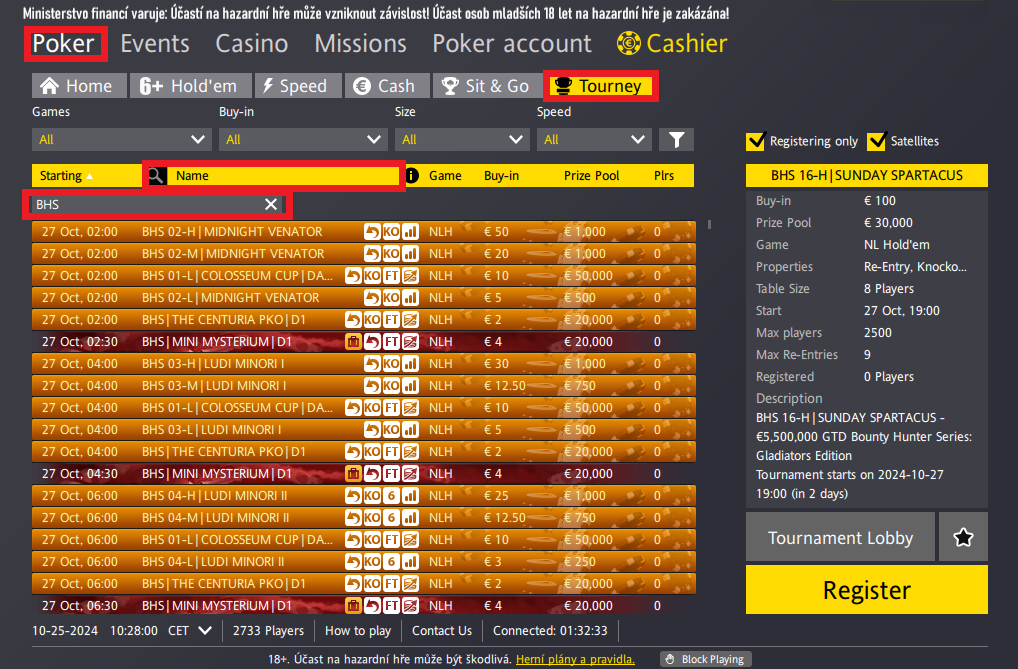Click KO icon in BHS 03-H Ludi Minori I row

(391, 364)
